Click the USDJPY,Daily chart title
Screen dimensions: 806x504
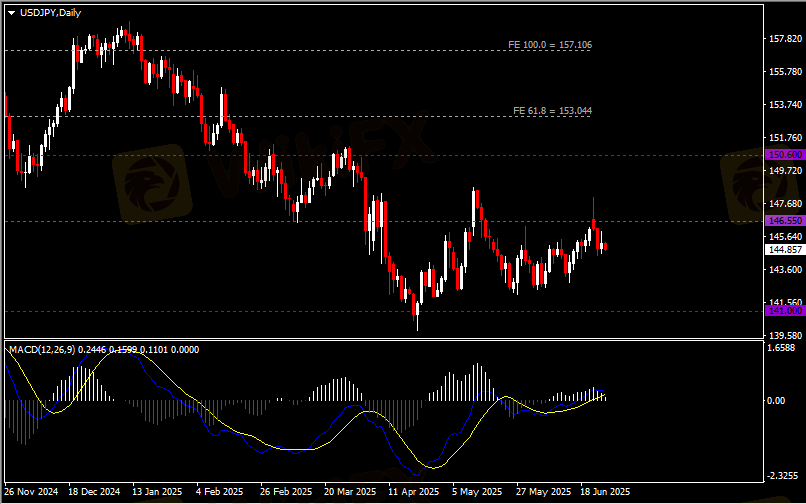(x=50, y=13)
